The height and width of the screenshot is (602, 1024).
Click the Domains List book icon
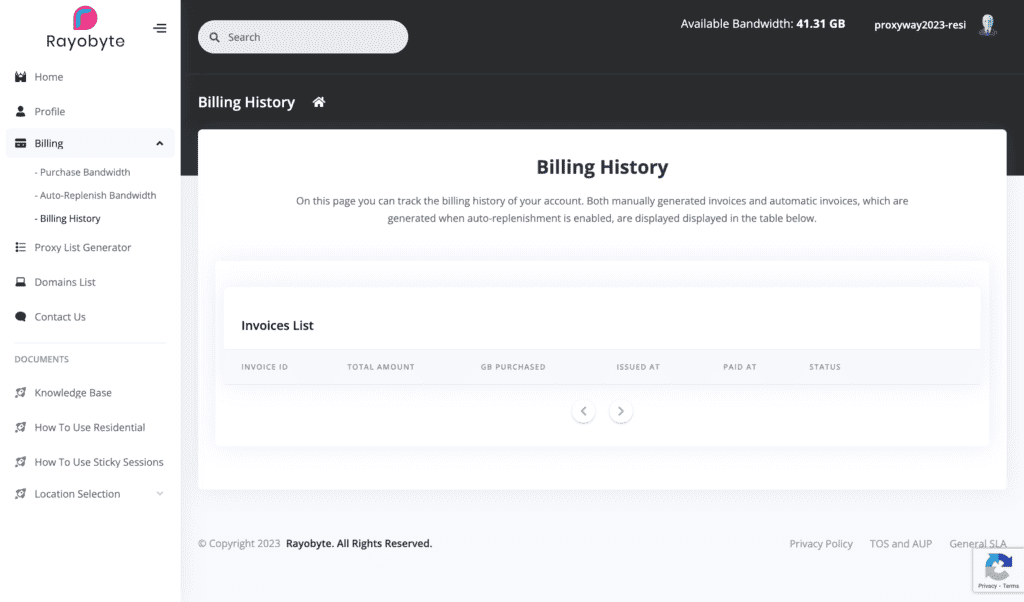(x=20, y=282)
